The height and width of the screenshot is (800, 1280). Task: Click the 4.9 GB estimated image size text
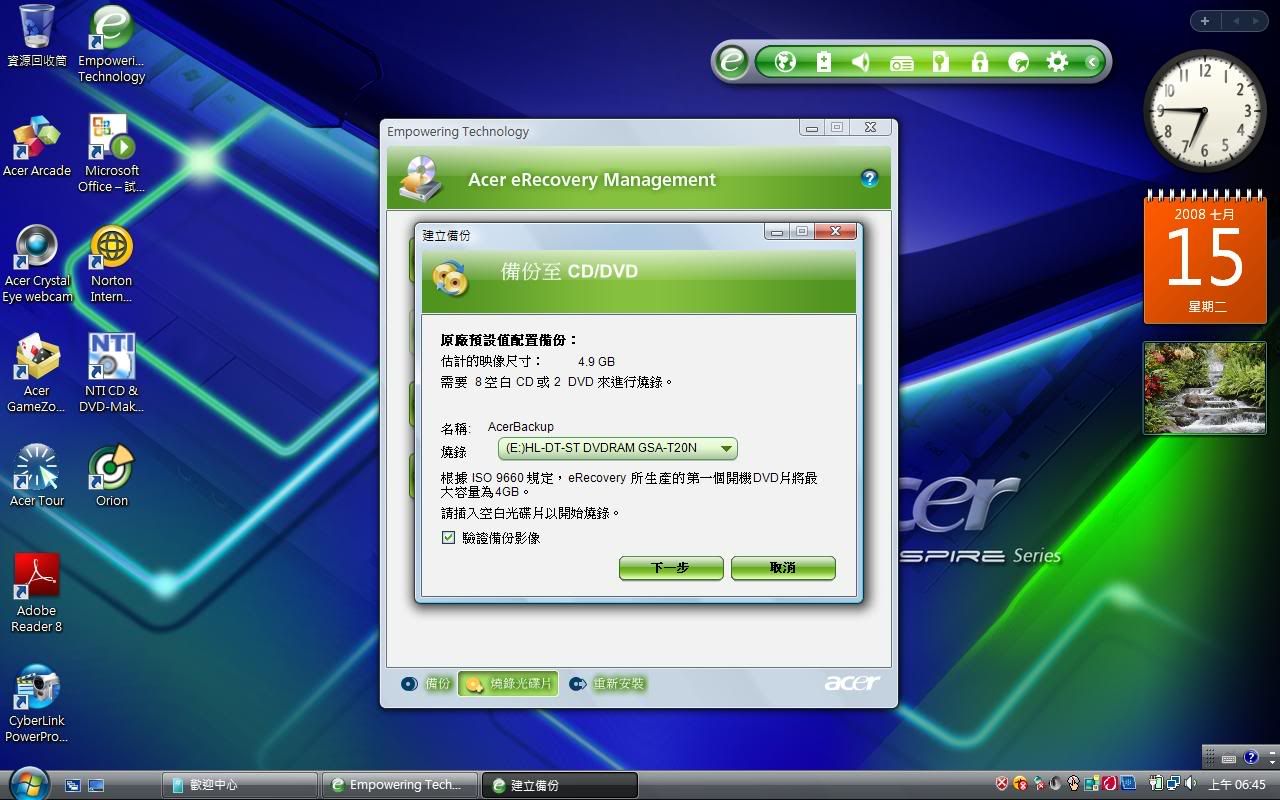[596, 361]
